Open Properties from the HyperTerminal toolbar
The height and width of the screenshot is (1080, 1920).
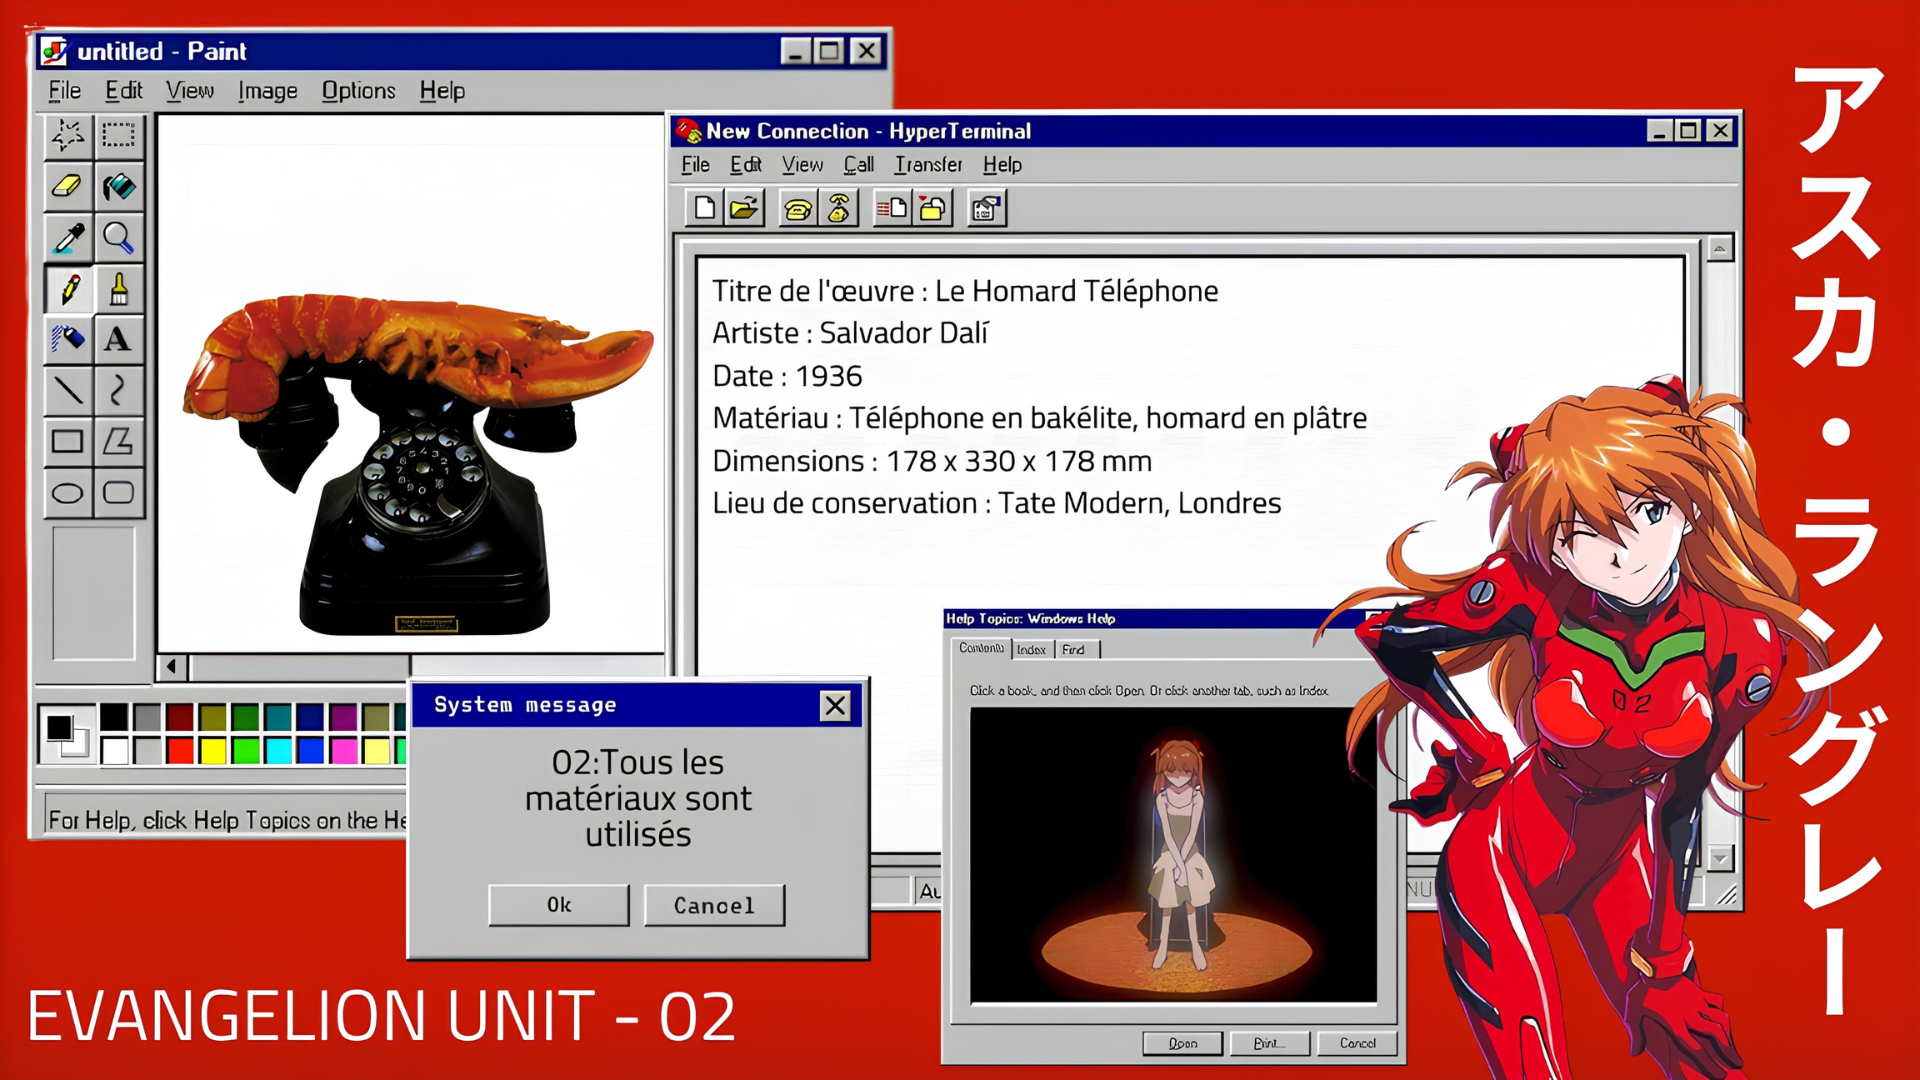point(986,208)
